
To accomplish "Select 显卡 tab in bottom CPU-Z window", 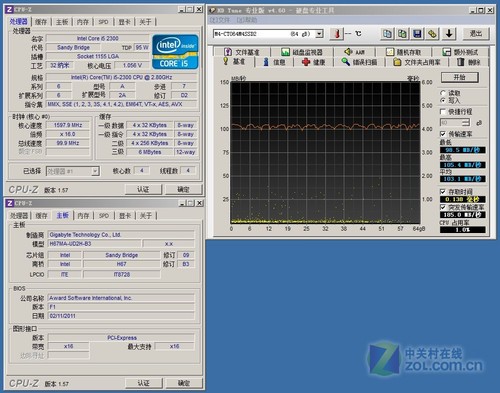I will click(x=125, y=216).
